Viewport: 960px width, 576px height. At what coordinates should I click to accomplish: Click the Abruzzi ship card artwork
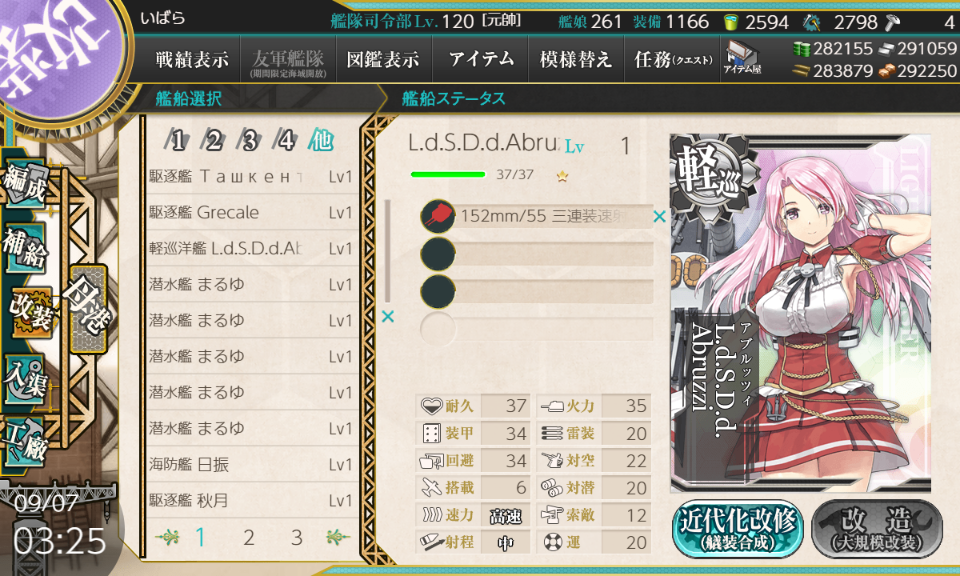[800, 313]
